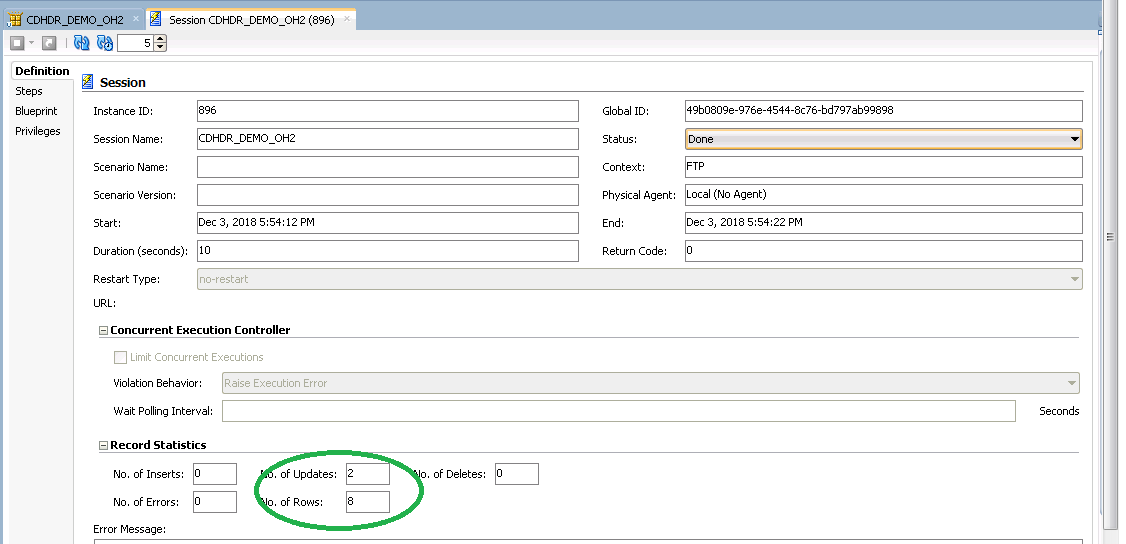Open the dropdown arrow beside the Stop icon
1126x544 pixels.
click(31, 44)
